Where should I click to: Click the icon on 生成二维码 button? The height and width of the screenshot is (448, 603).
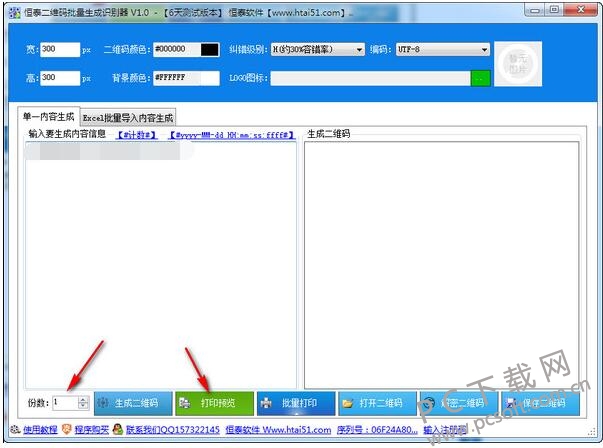(103, 403)
